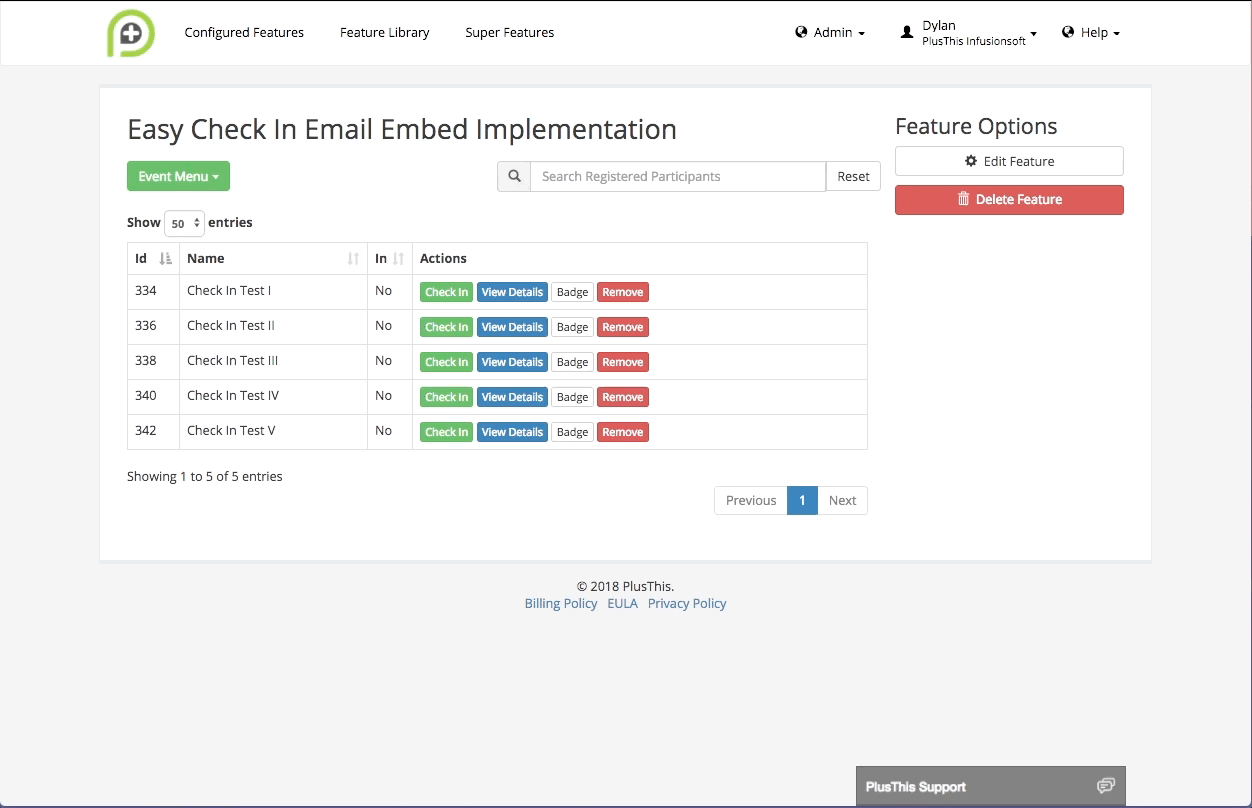This screenshot has width=1252, height=808.
Task: View details for Check In Test III
Action: pyautogui.click(x=512, y=362)
